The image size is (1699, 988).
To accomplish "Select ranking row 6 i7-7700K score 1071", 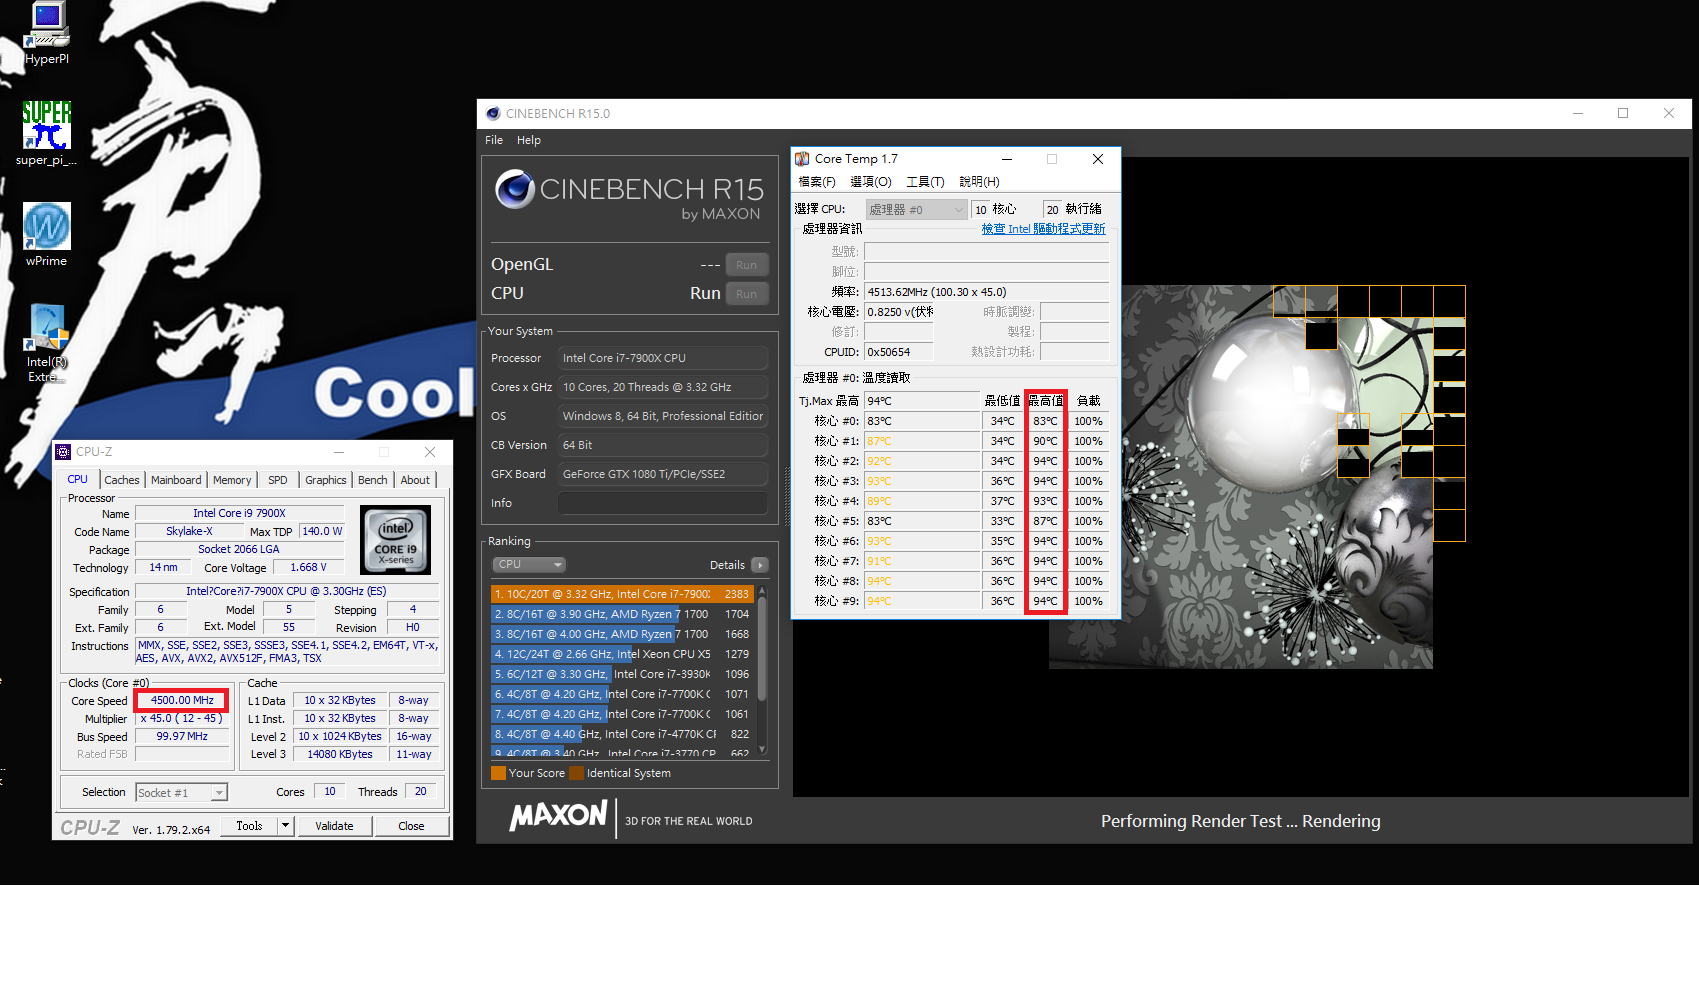I will (622, 694).
